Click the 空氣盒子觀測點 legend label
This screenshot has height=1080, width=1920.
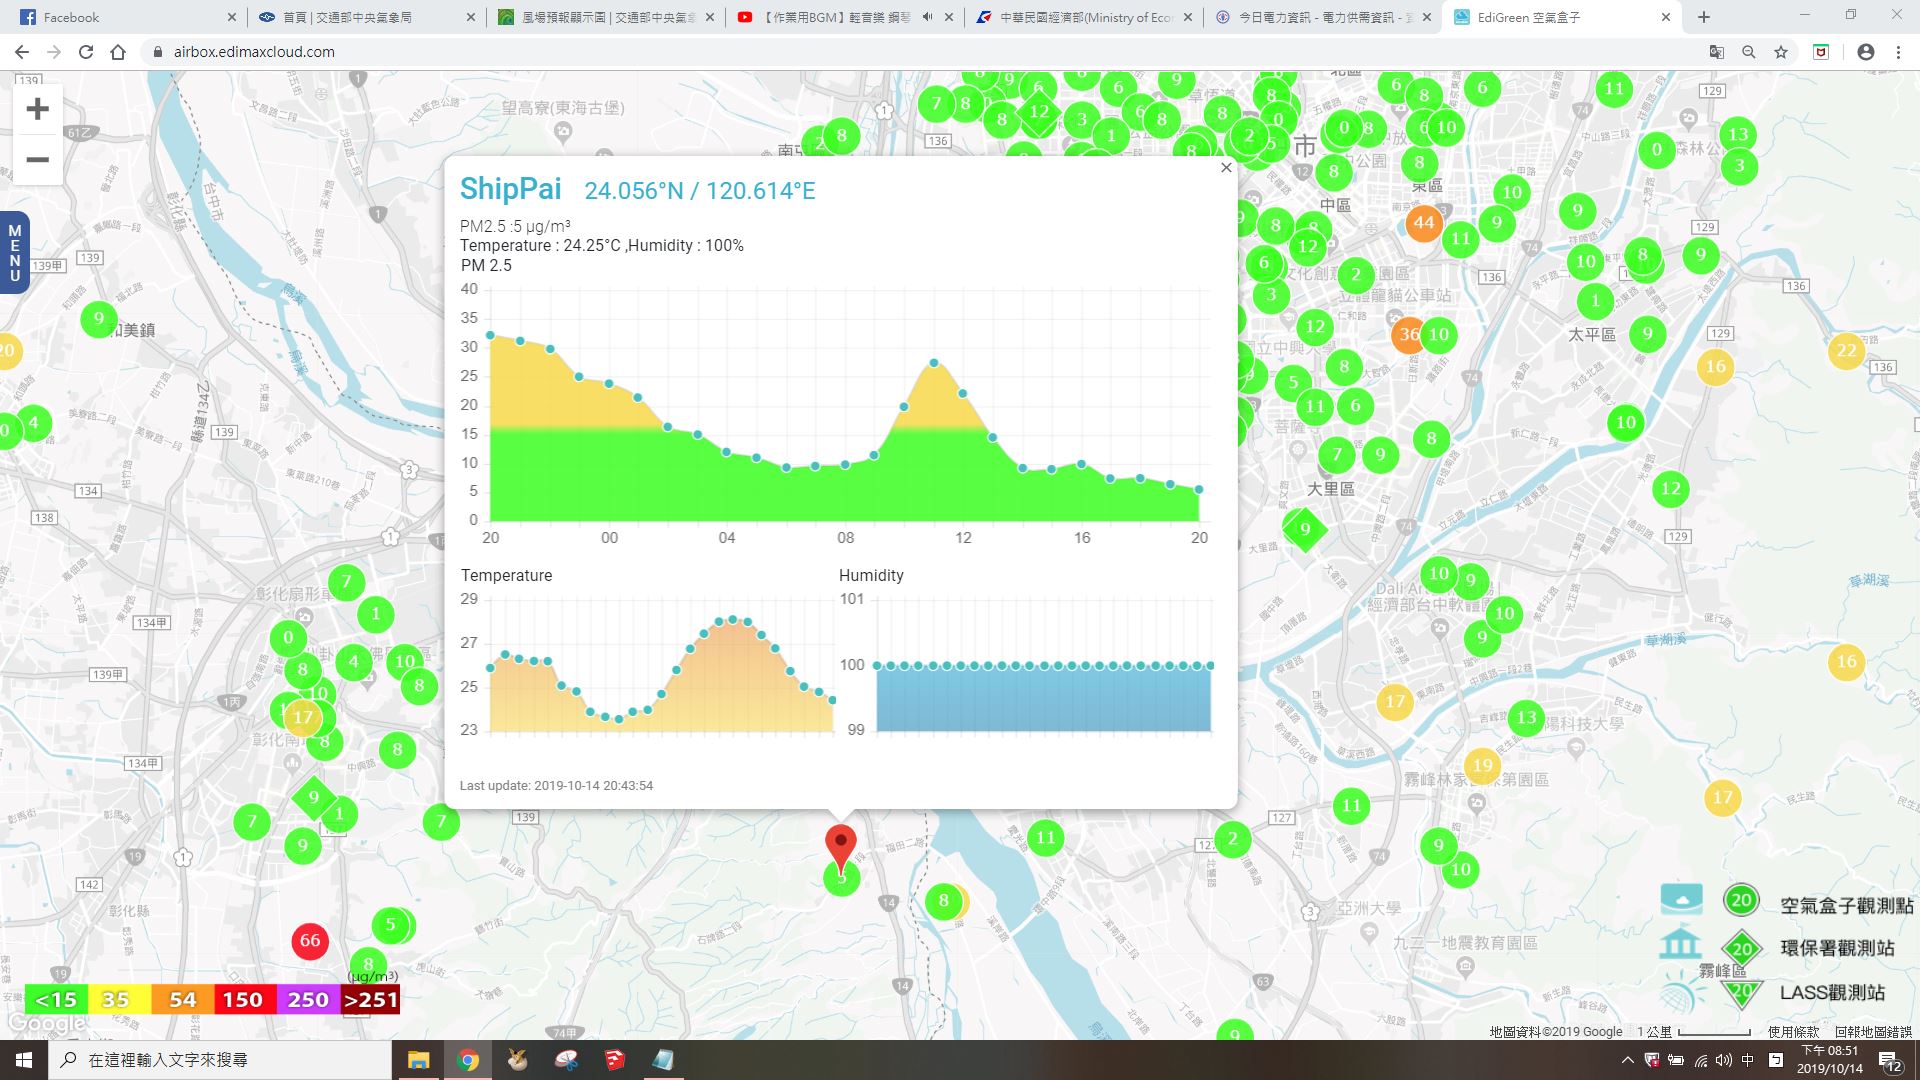(x=1846, y=905)
